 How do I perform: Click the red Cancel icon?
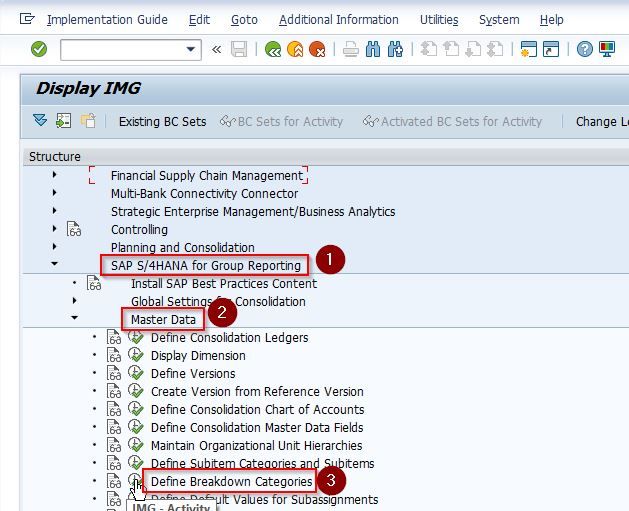(x=317, y=49)
